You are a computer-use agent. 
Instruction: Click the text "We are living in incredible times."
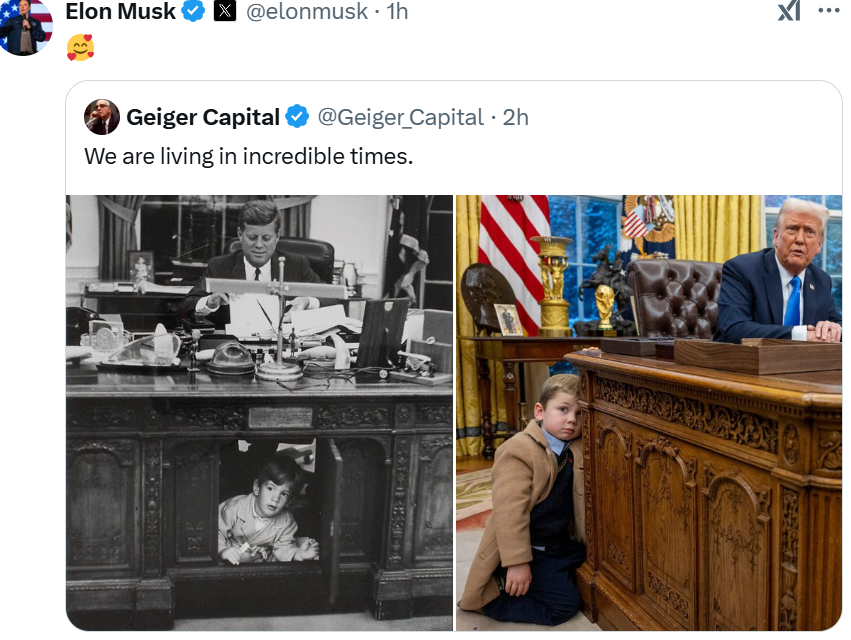point(248,157)
